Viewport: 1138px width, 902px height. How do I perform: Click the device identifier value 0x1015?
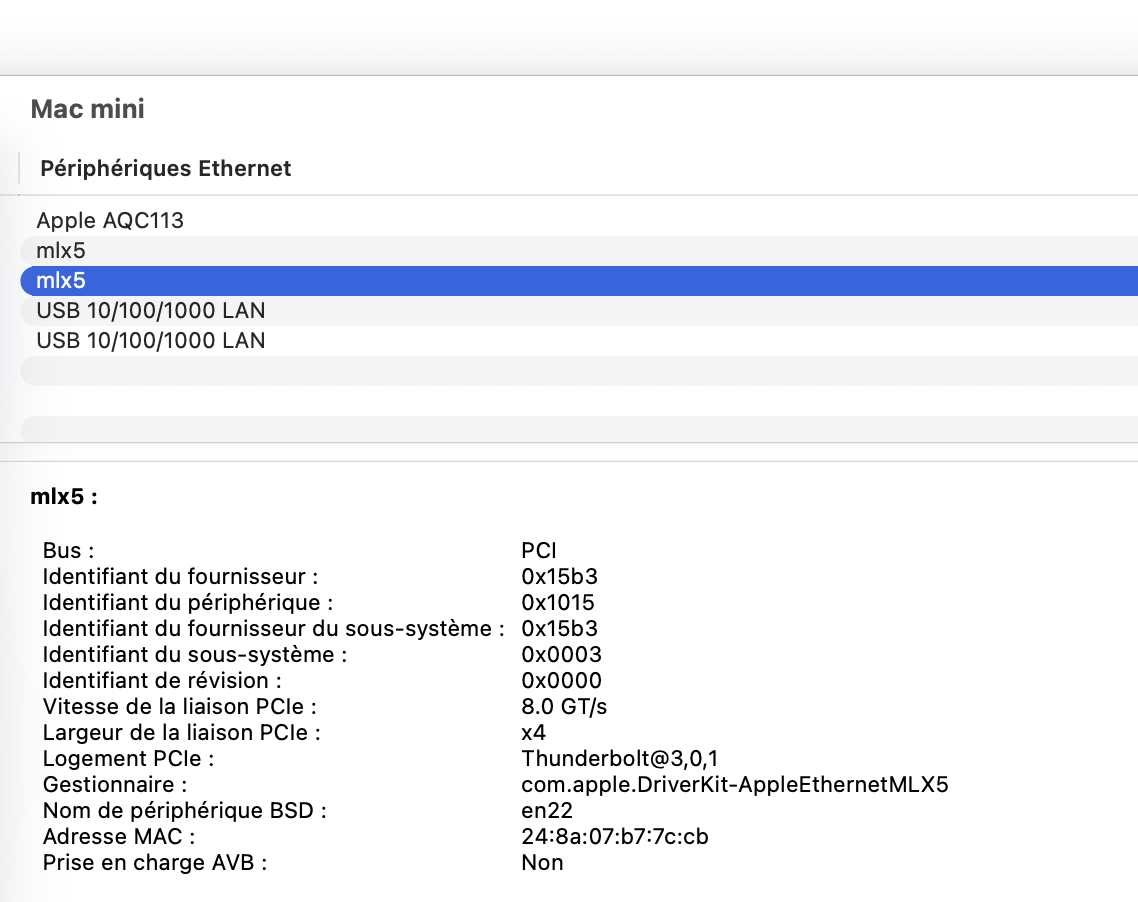click(x=558, y=602)
